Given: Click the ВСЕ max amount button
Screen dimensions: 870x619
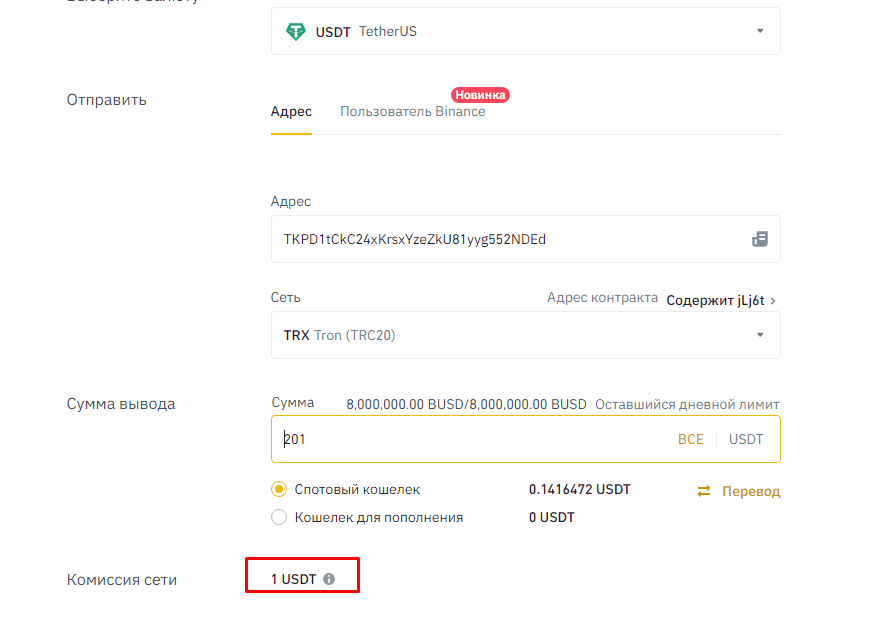Looking at the screenshot, I should 691,439.
